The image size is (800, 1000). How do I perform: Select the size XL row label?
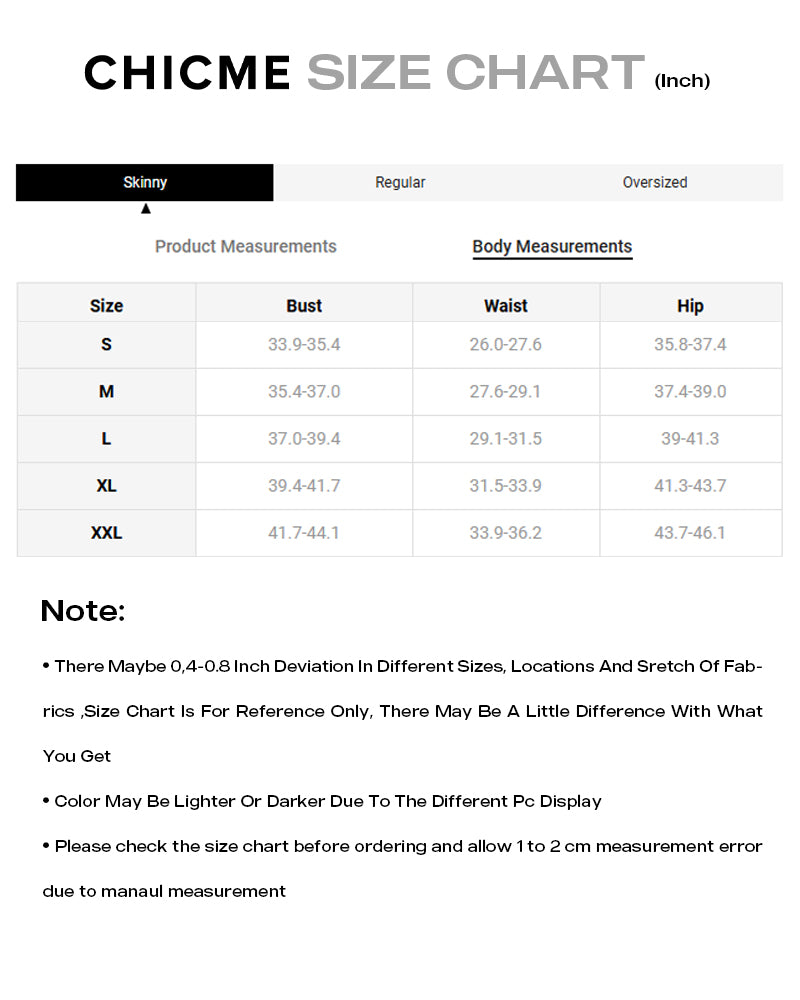(x=106, y=486)
